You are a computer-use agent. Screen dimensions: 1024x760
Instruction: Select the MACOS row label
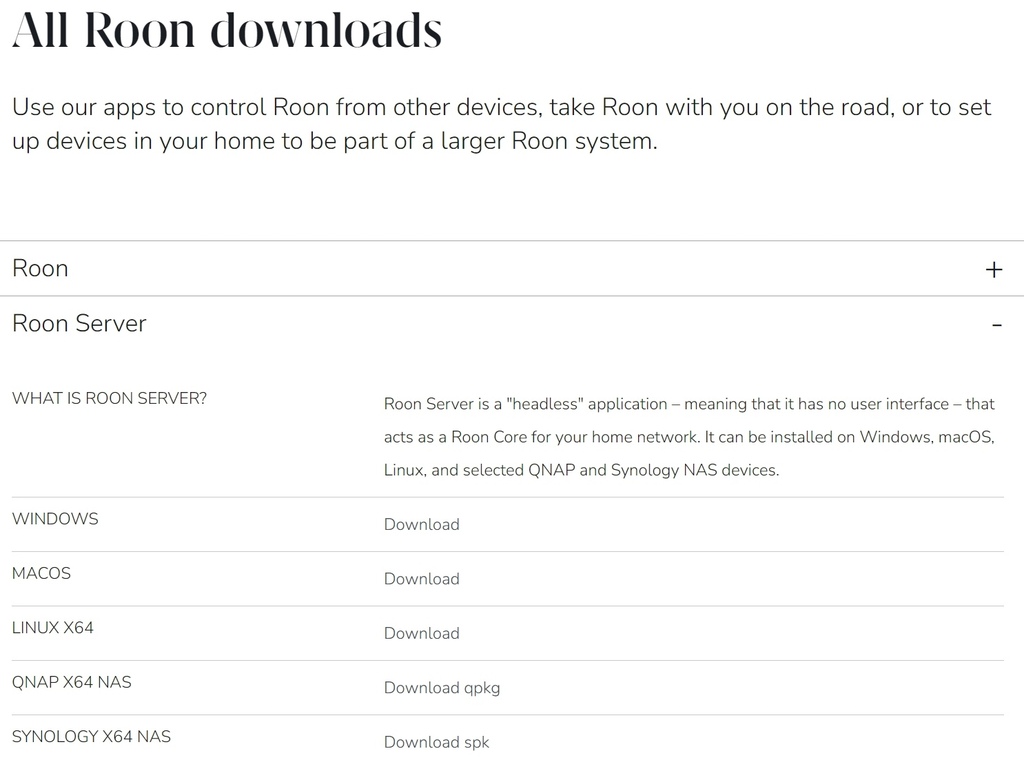[x=41, y=573]
